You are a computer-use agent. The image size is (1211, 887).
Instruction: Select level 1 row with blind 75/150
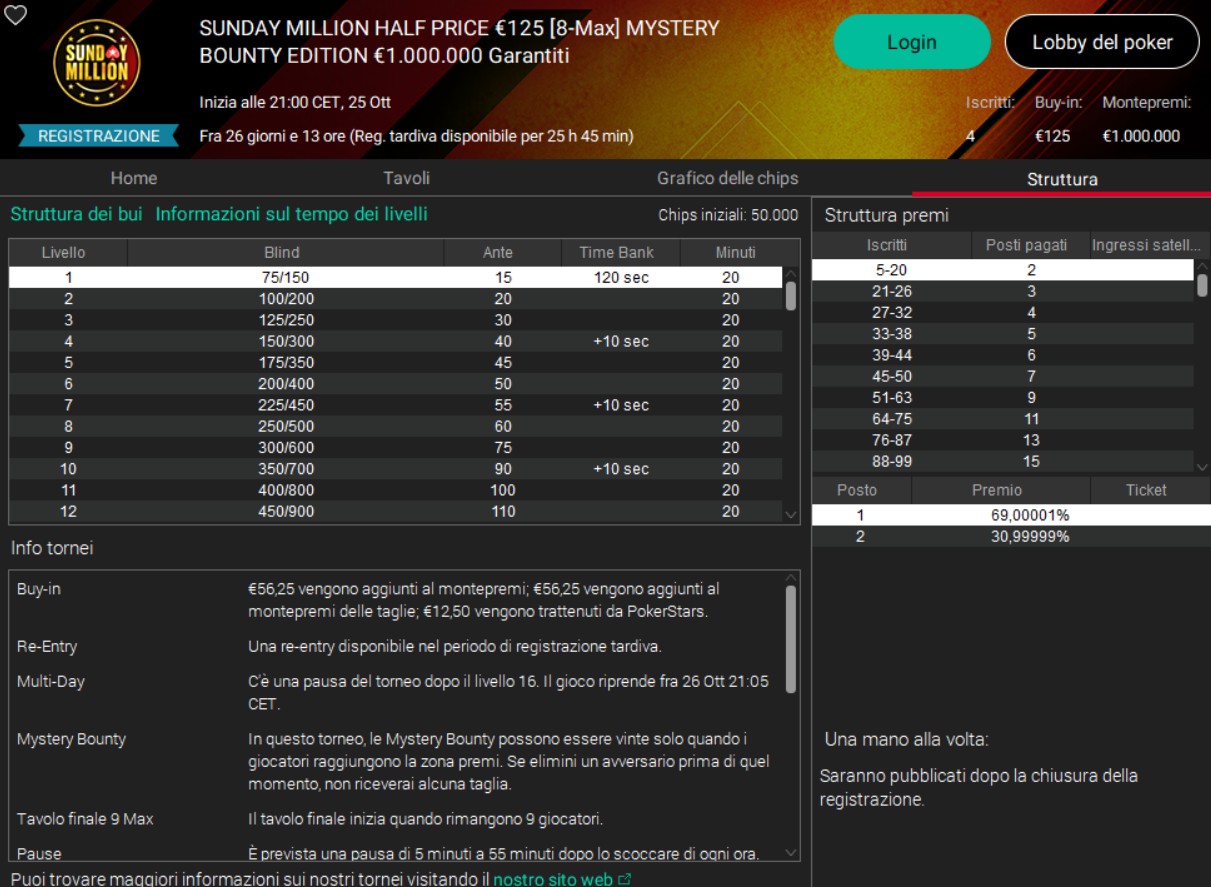click(x=396, y=277)
